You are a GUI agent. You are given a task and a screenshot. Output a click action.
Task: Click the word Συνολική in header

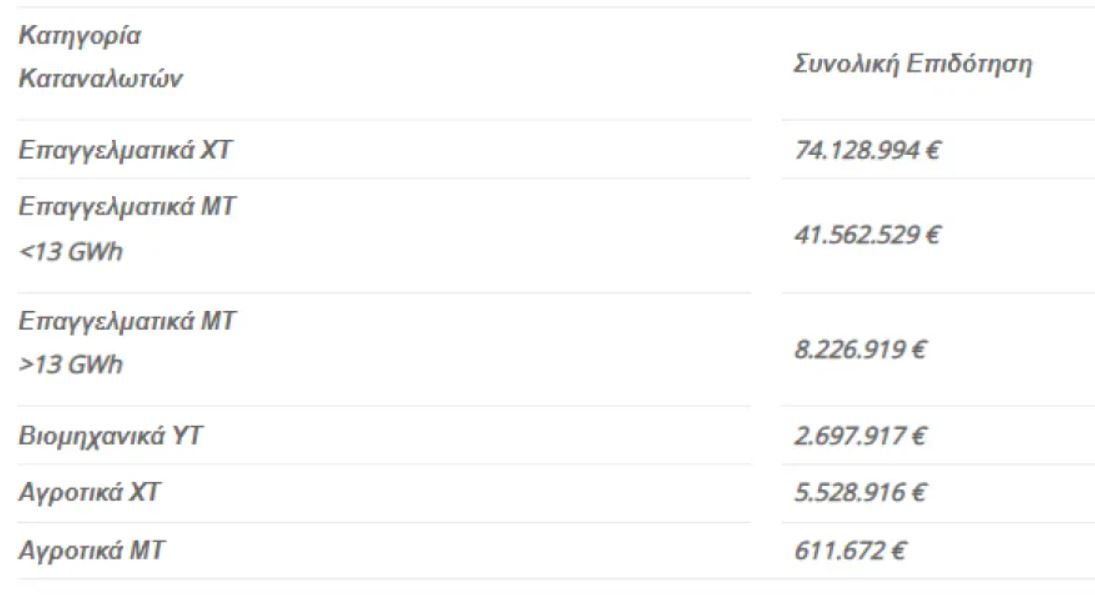(x=846, y=64)
